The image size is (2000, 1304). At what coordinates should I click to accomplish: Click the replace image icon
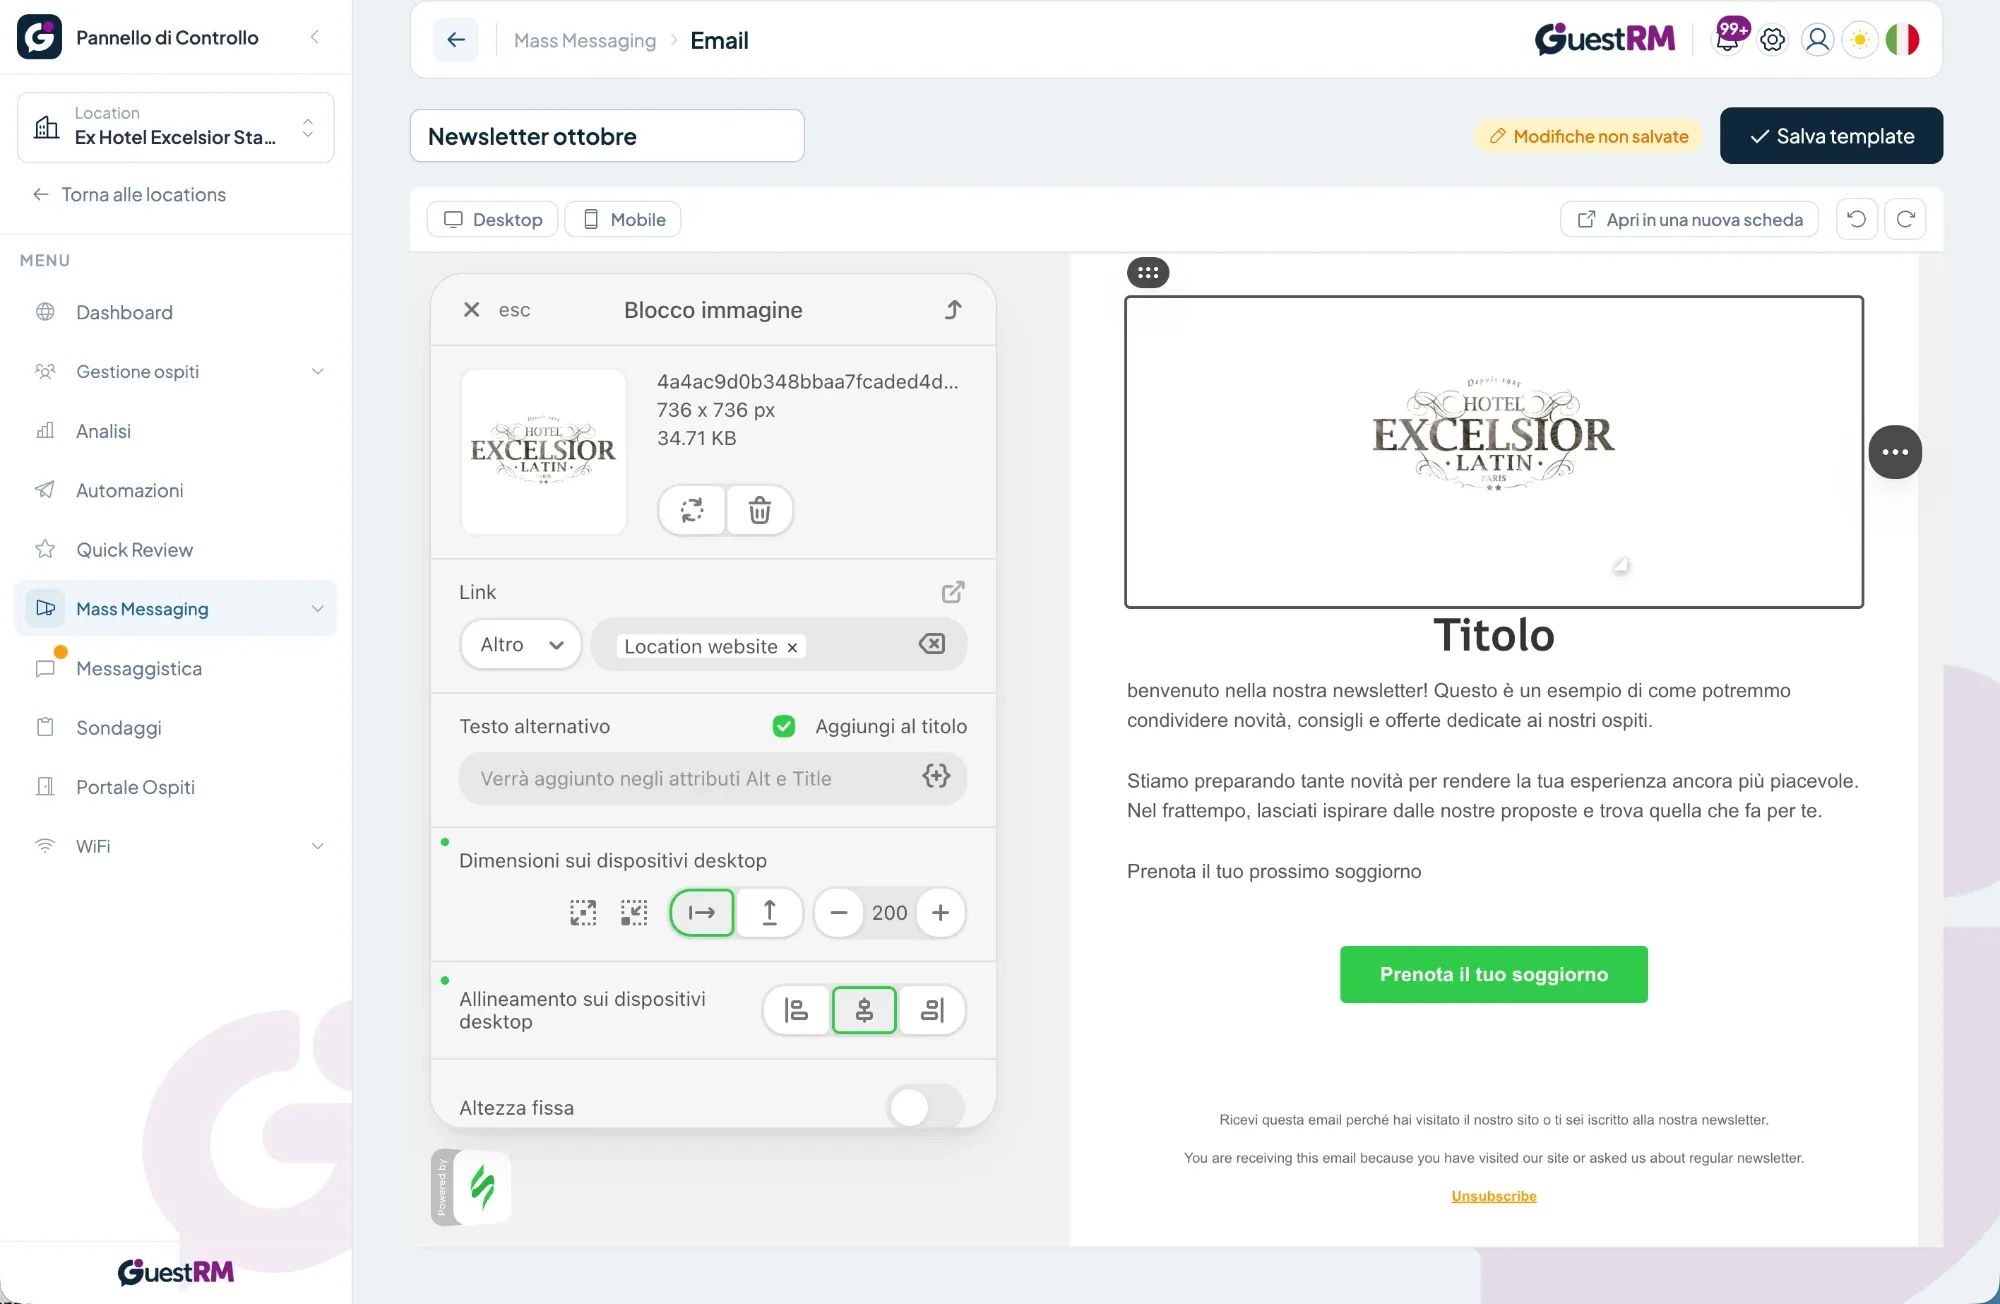click(692, 510)
